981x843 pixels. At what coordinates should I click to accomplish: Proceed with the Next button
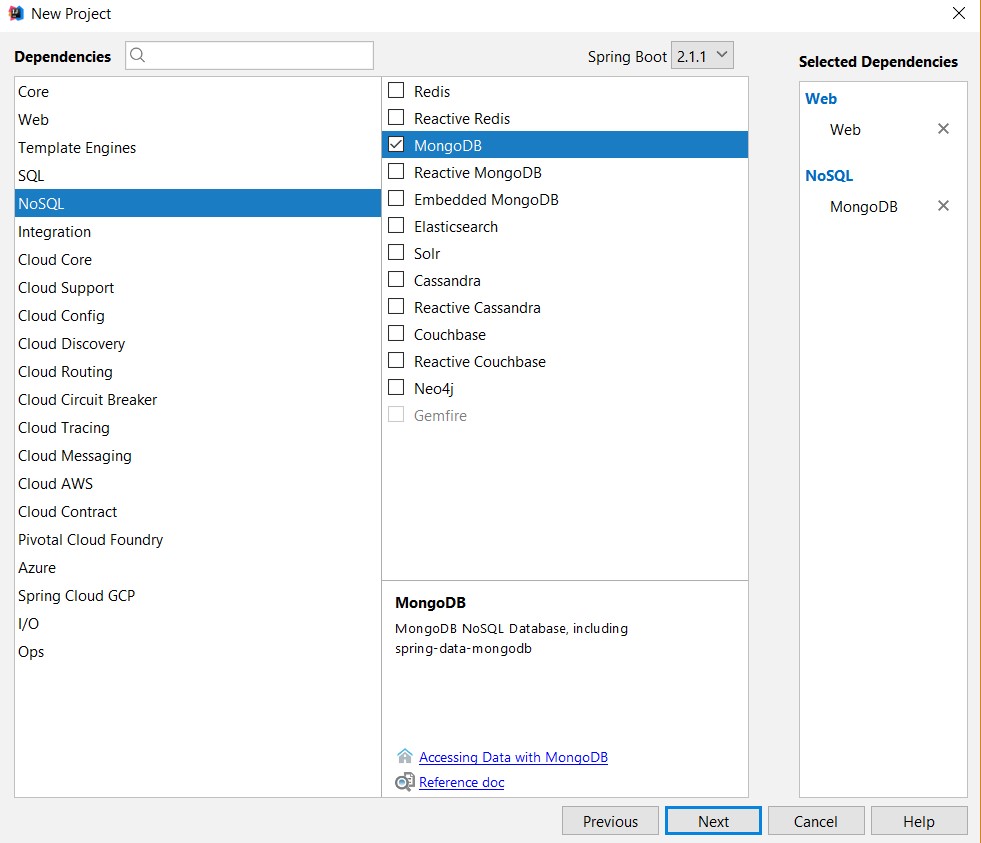click(713, 820)
